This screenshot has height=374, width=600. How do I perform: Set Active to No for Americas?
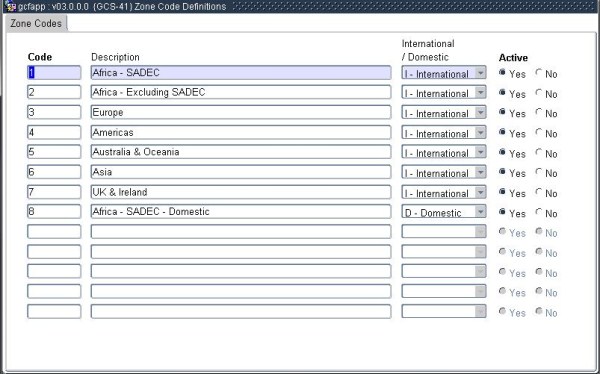click(x=539, y=132)
